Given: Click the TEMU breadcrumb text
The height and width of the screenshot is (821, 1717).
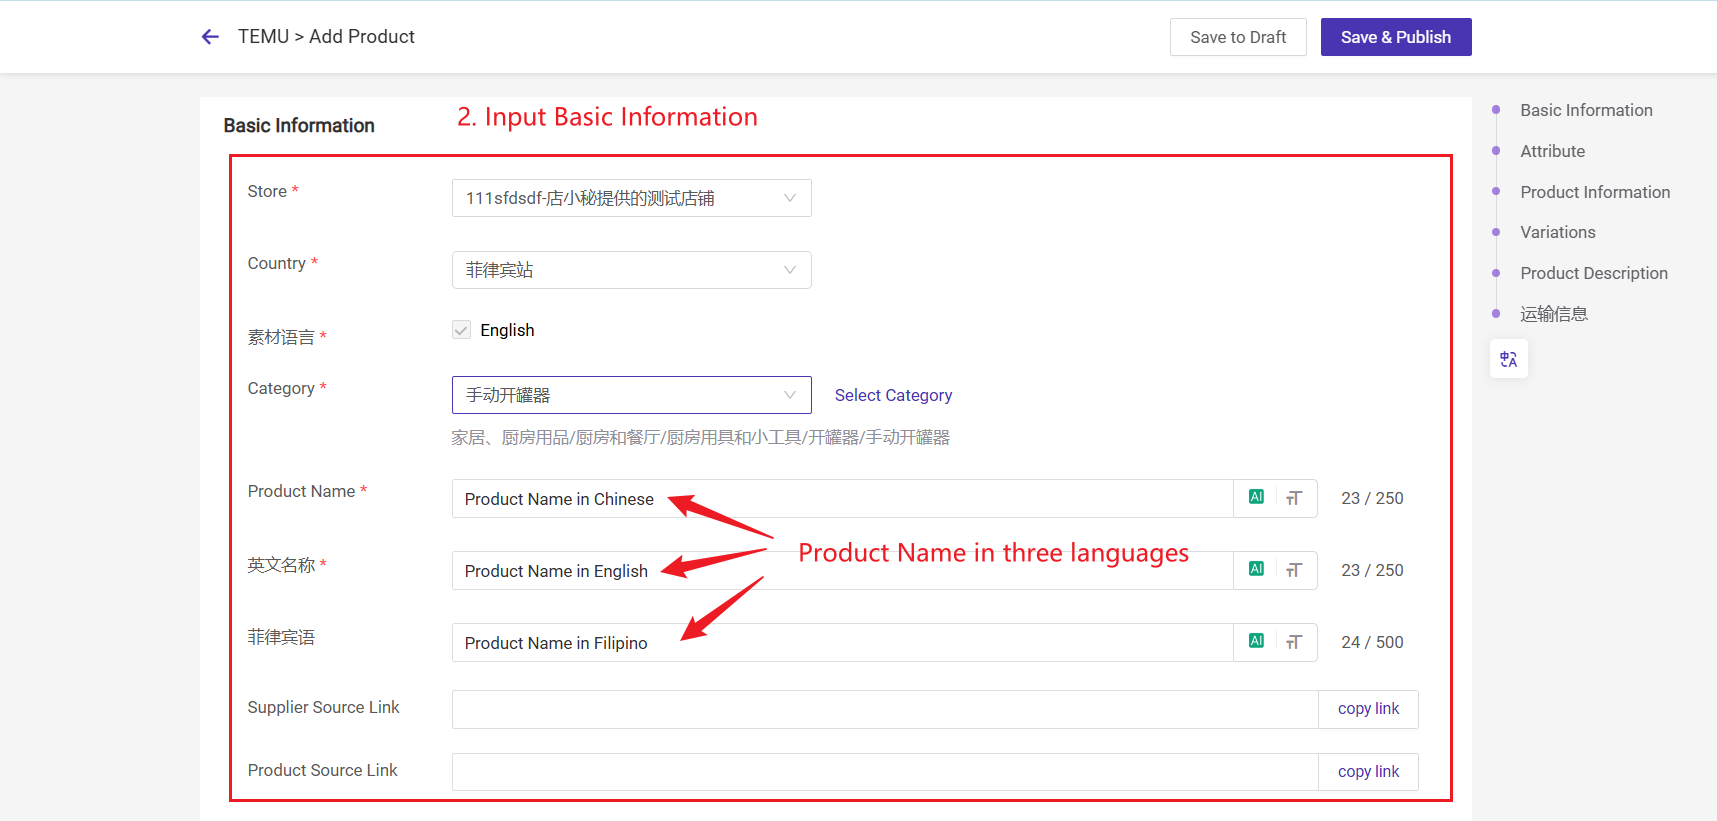Looking at the screenshot, I should click(x=263, y=37).
